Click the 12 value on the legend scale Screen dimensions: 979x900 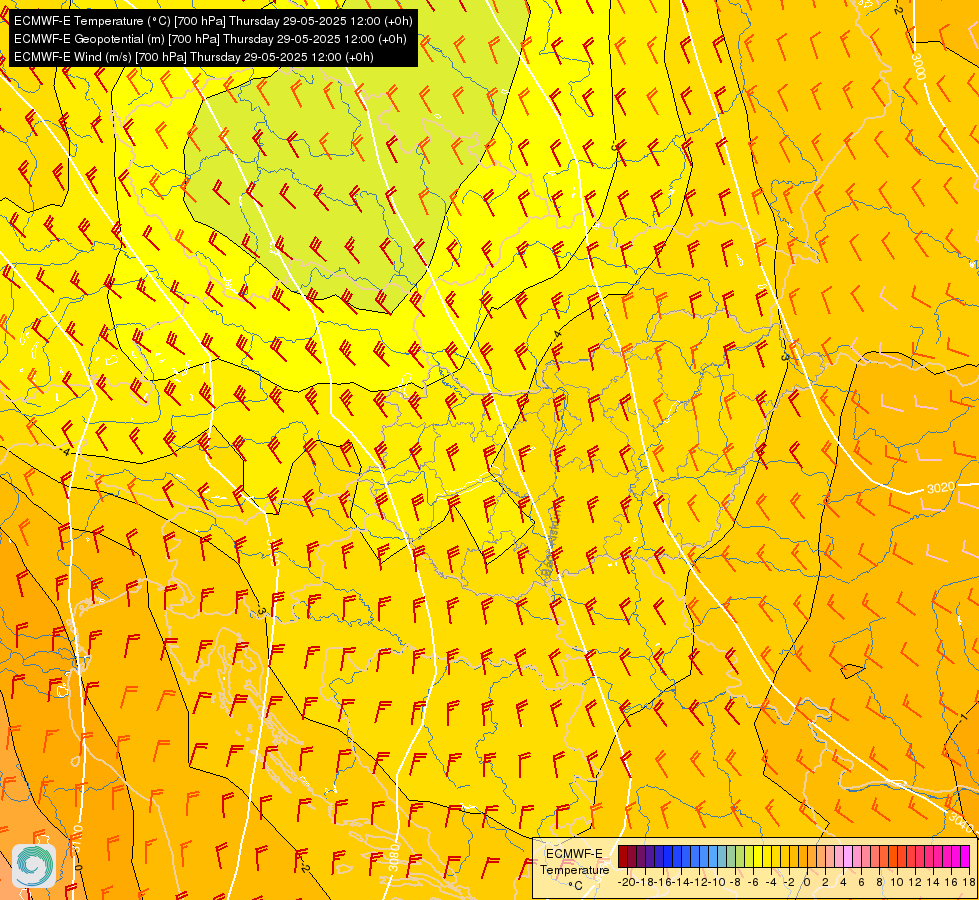[915, 882]
